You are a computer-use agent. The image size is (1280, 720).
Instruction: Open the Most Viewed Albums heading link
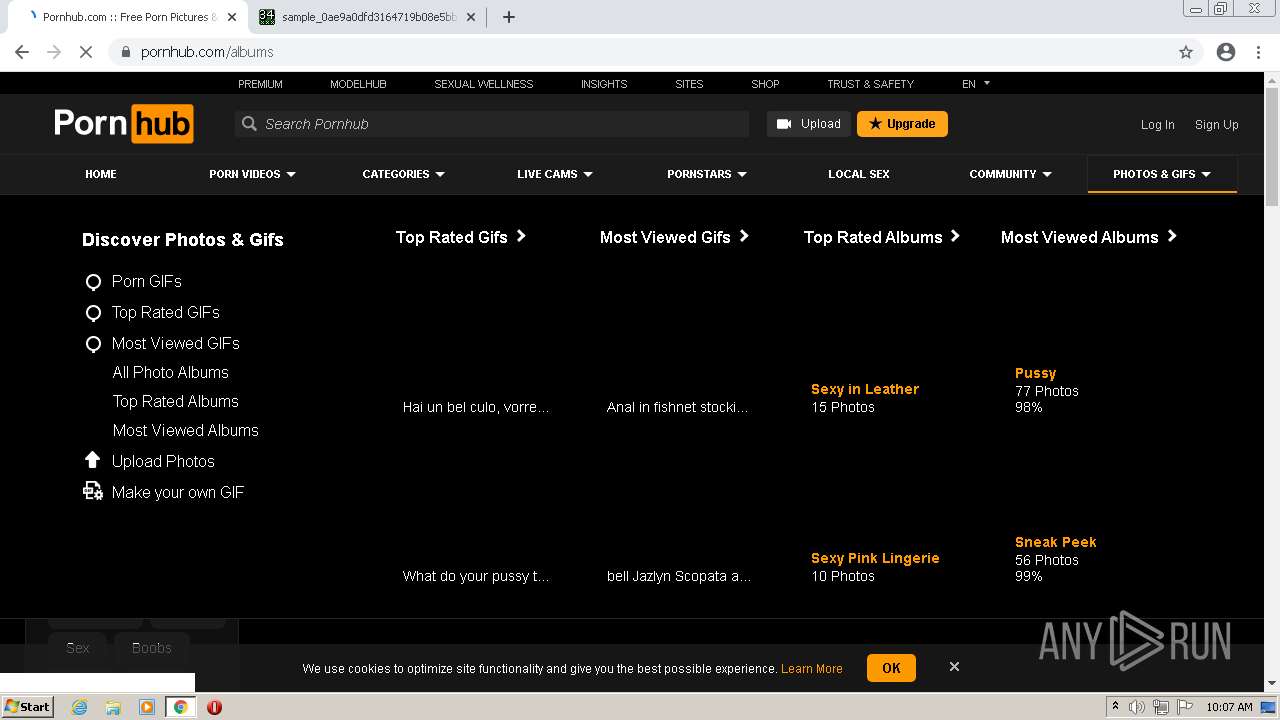(1089, 237)
